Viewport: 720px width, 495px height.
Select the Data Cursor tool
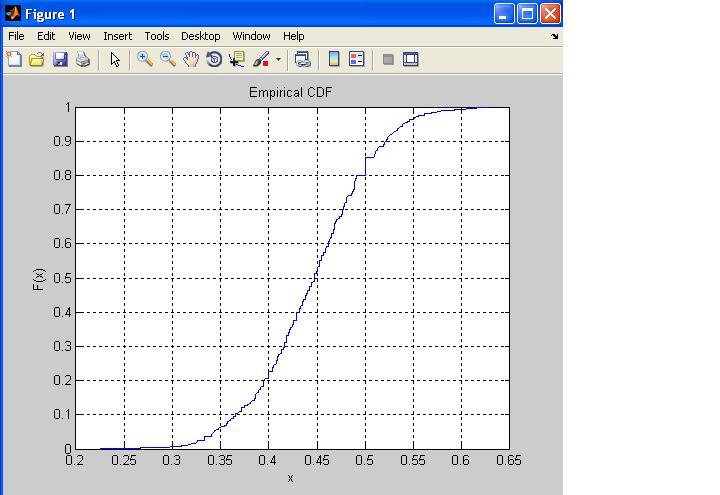pyautogui.click(x=237, y=59)
